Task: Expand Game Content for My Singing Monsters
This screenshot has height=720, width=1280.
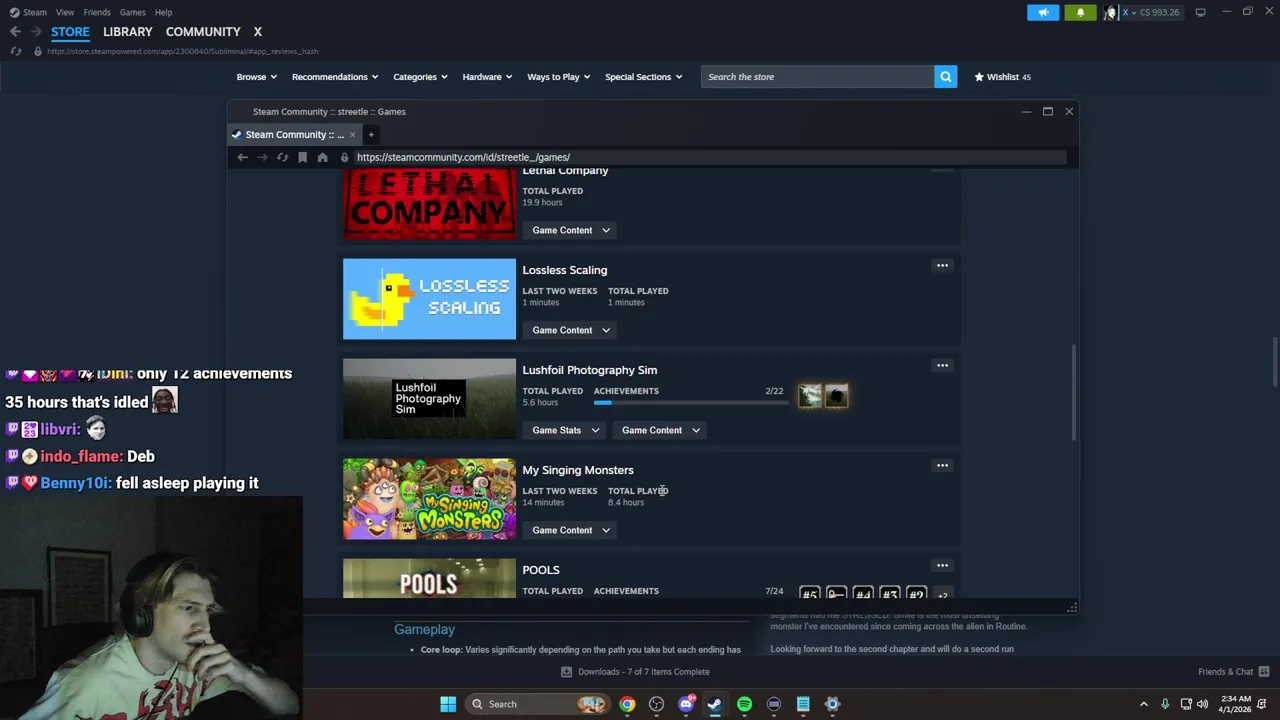Action: click(570, 530)
